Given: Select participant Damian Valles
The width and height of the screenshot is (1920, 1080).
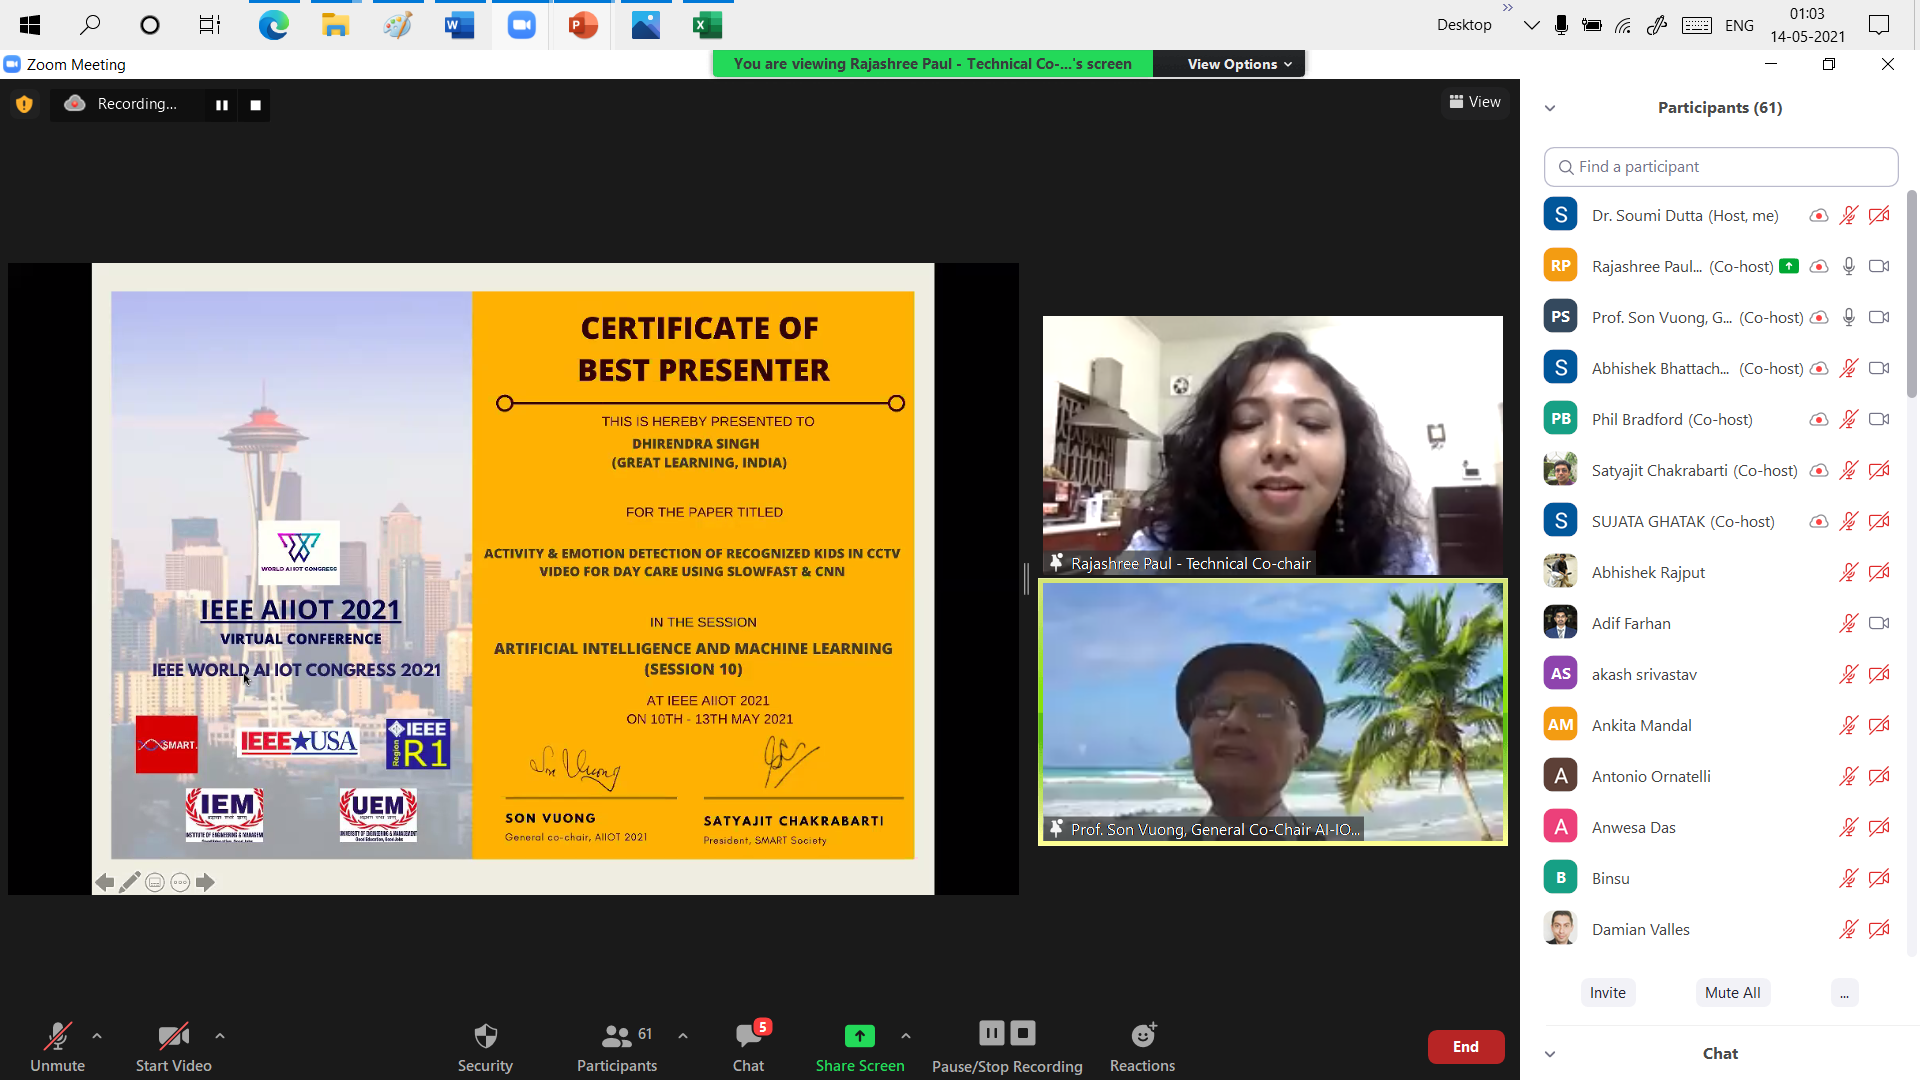Looking at the screenshot, I should pyautogui.click(x=1720, y=930).
